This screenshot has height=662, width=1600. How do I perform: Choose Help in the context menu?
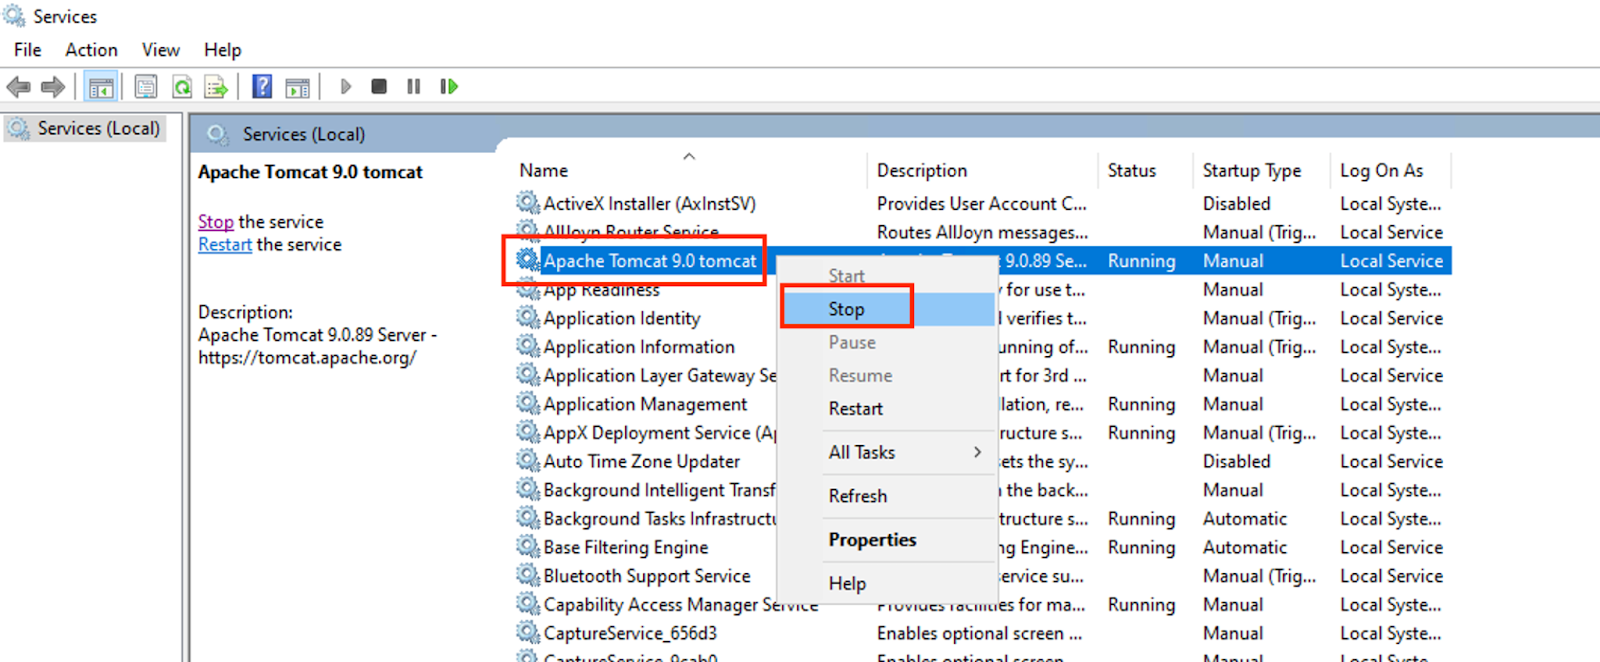[887, 583]
